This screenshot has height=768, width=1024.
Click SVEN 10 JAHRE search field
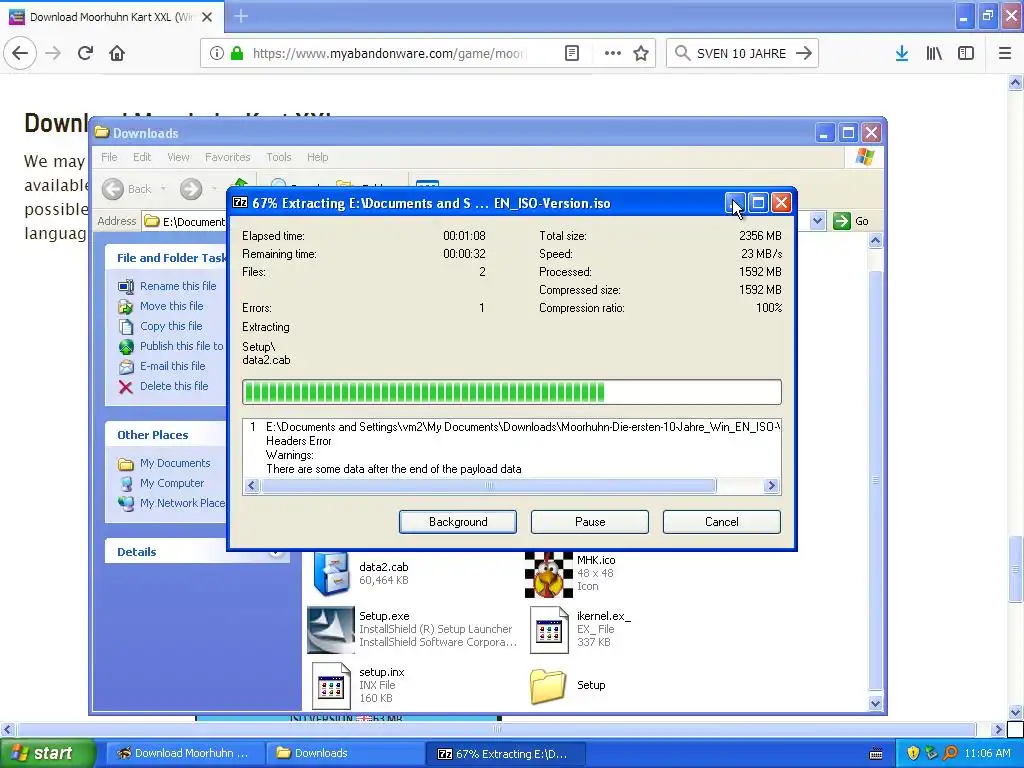click(741, 53)
